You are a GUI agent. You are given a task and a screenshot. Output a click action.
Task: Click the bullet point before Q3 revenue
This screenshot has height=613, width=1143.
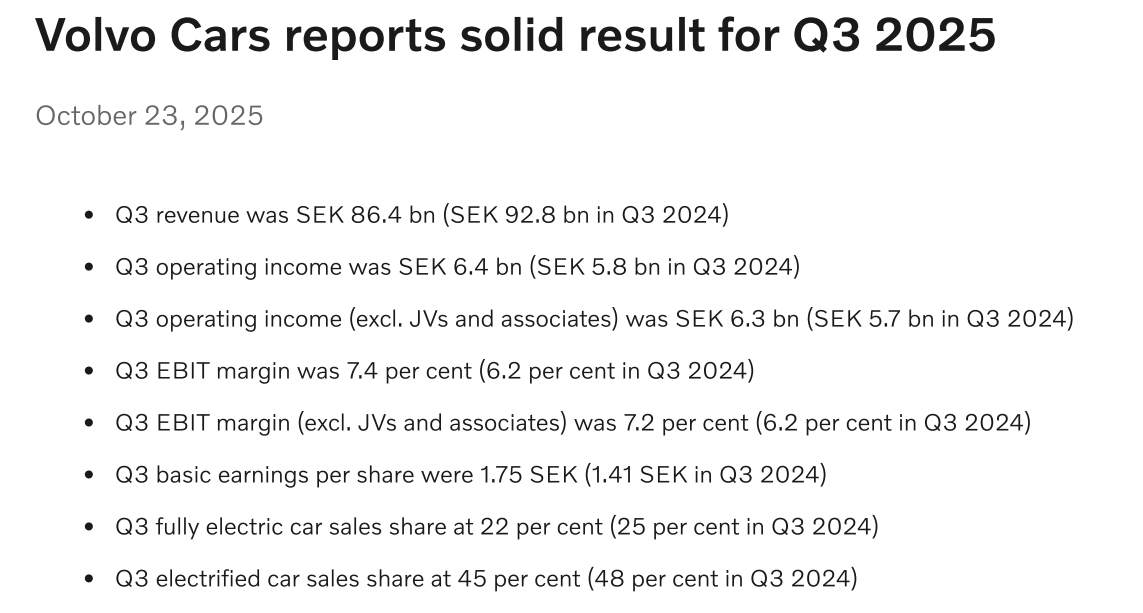point(90,216)
